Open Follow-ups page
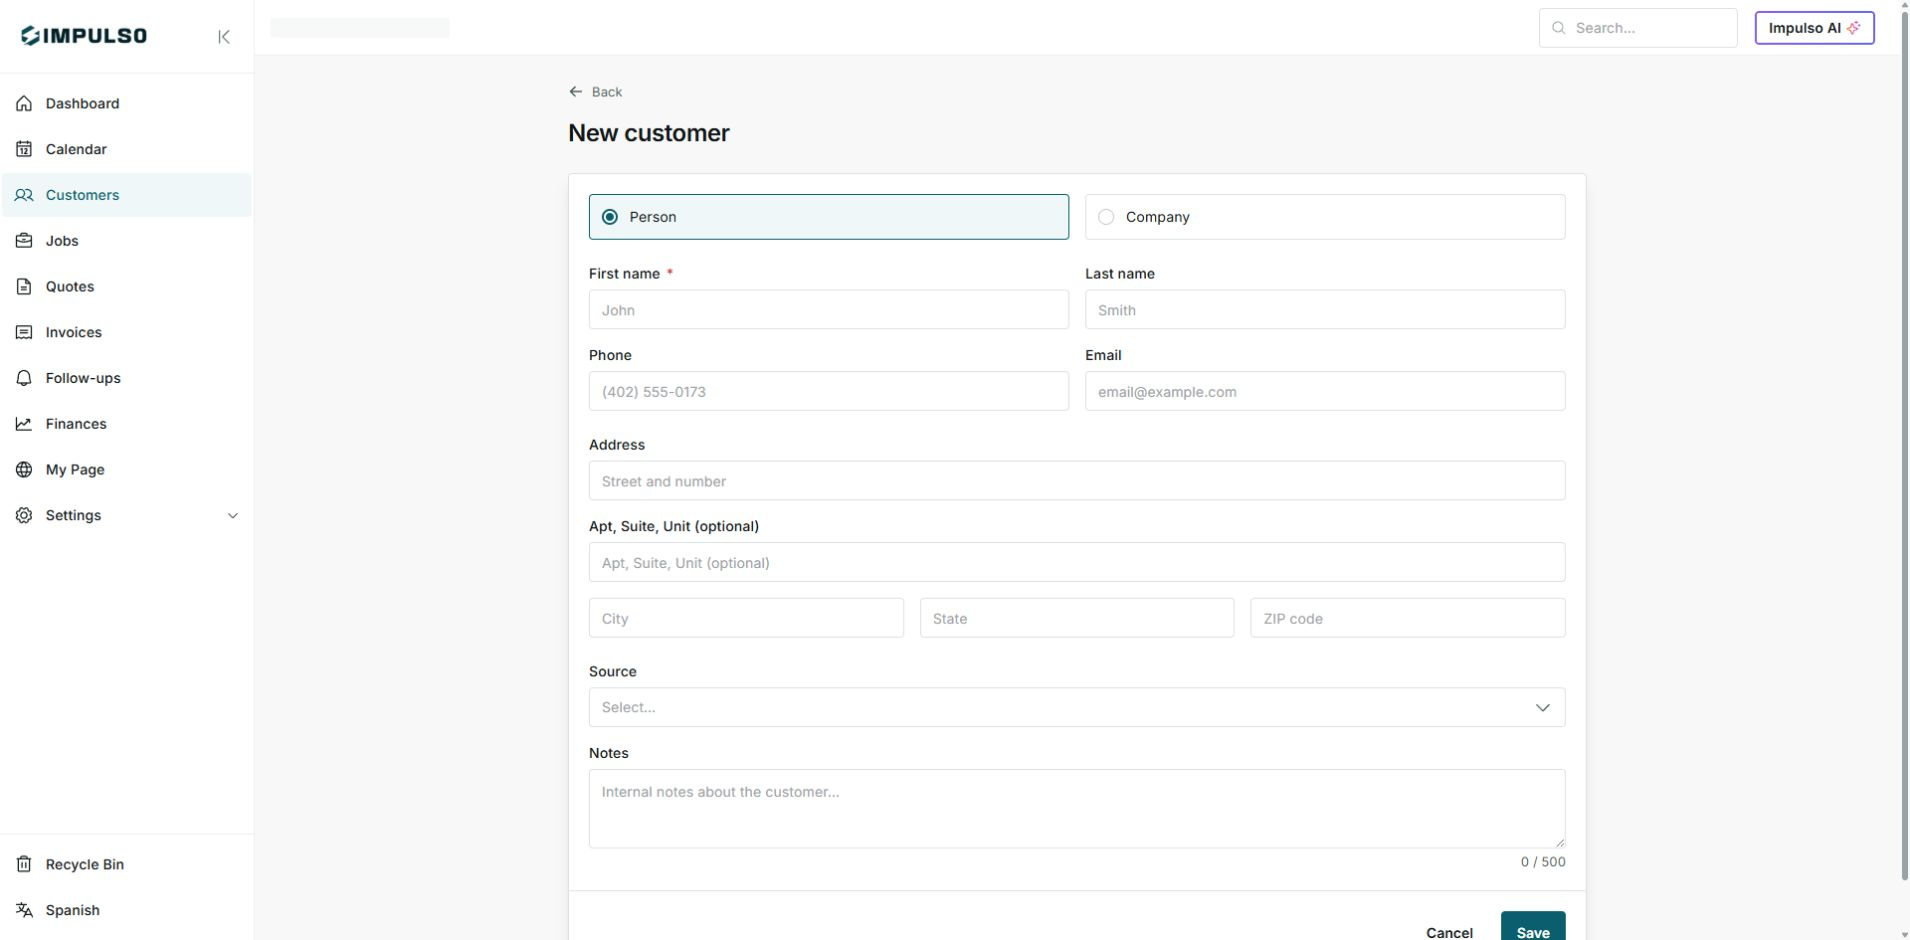This screenshot has width=1910, height=940. (127, 379)
